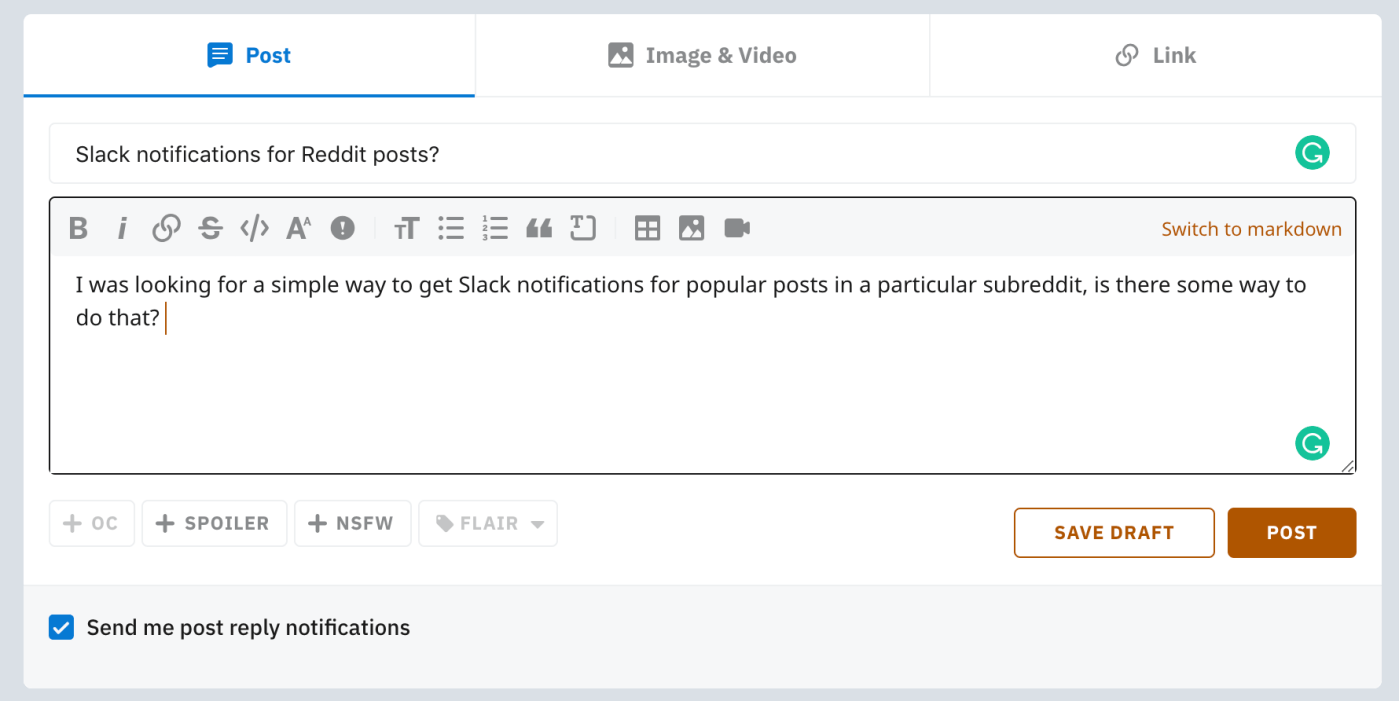The height and width of the screenshot is (701, 1399).
Task: Start a numbered list
Action: (495, 229)
